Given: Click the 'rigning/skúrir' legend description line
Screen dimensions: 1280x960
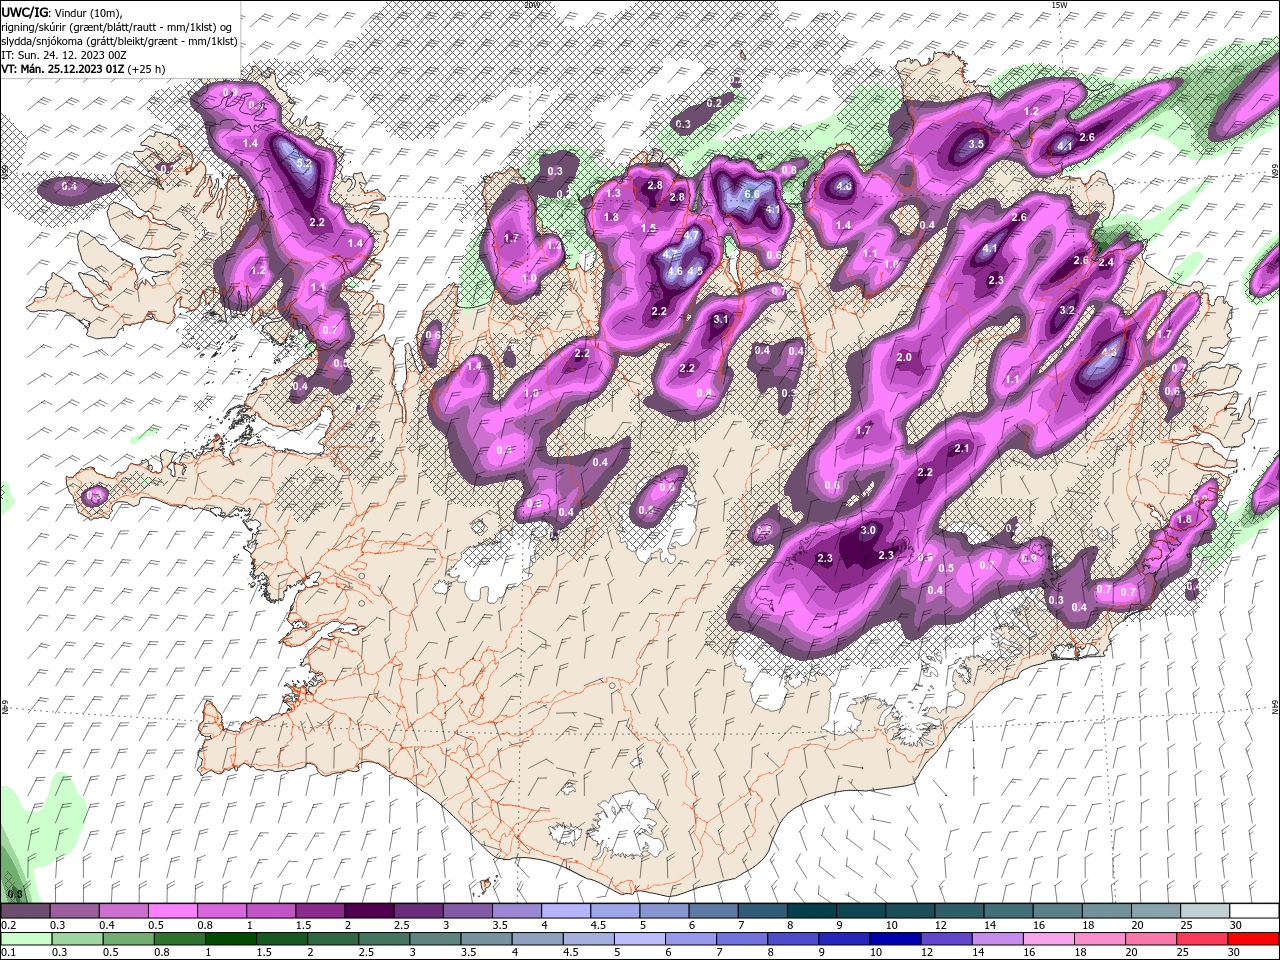Looking at the screenshot, I should point(117,27).
